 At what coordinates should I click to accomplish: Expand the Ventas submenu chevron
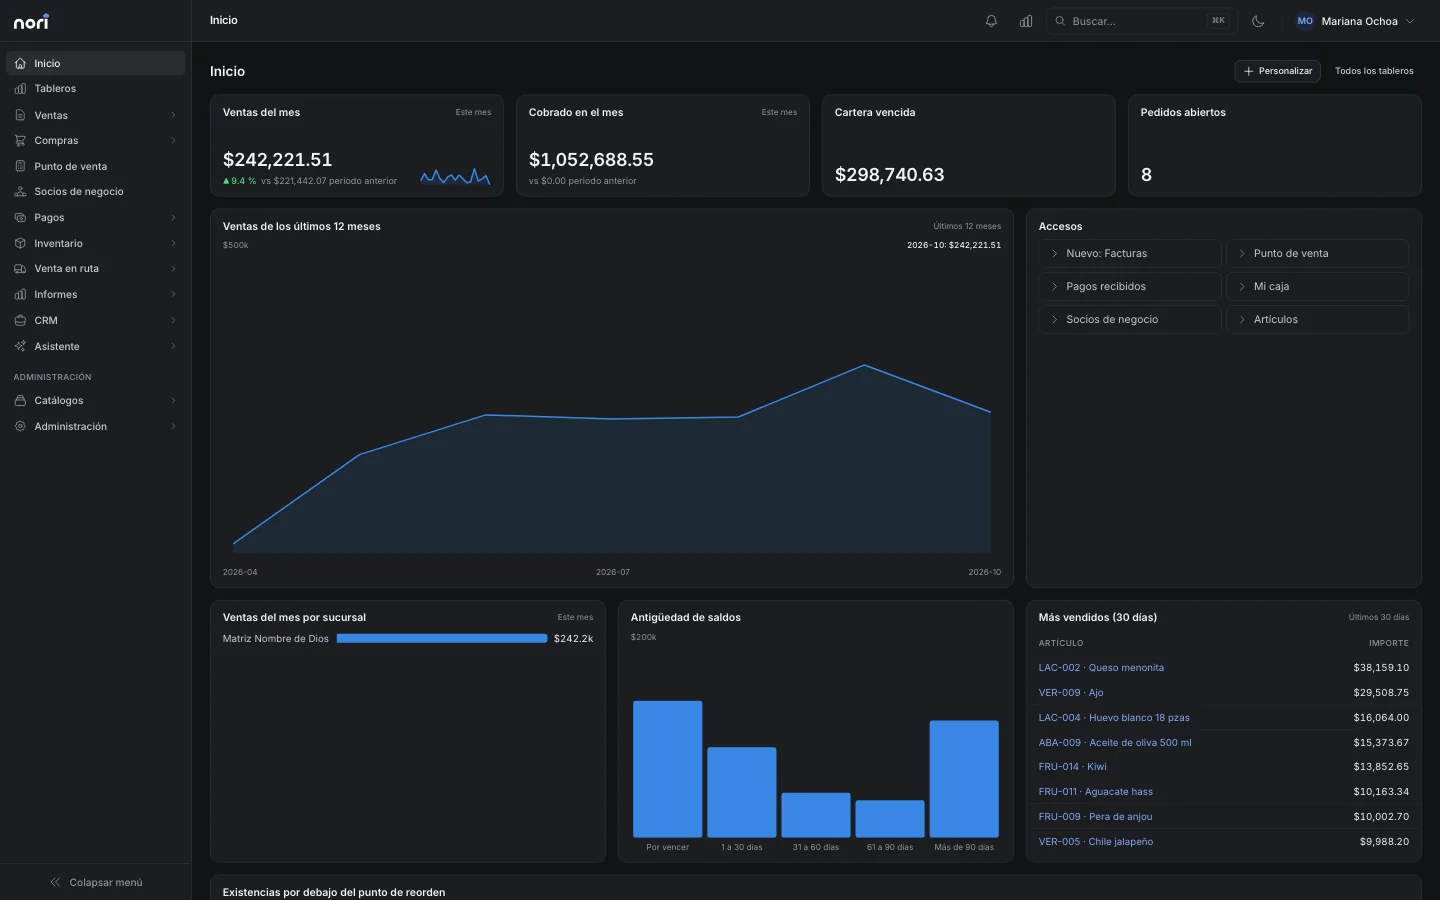coord(173,115)
